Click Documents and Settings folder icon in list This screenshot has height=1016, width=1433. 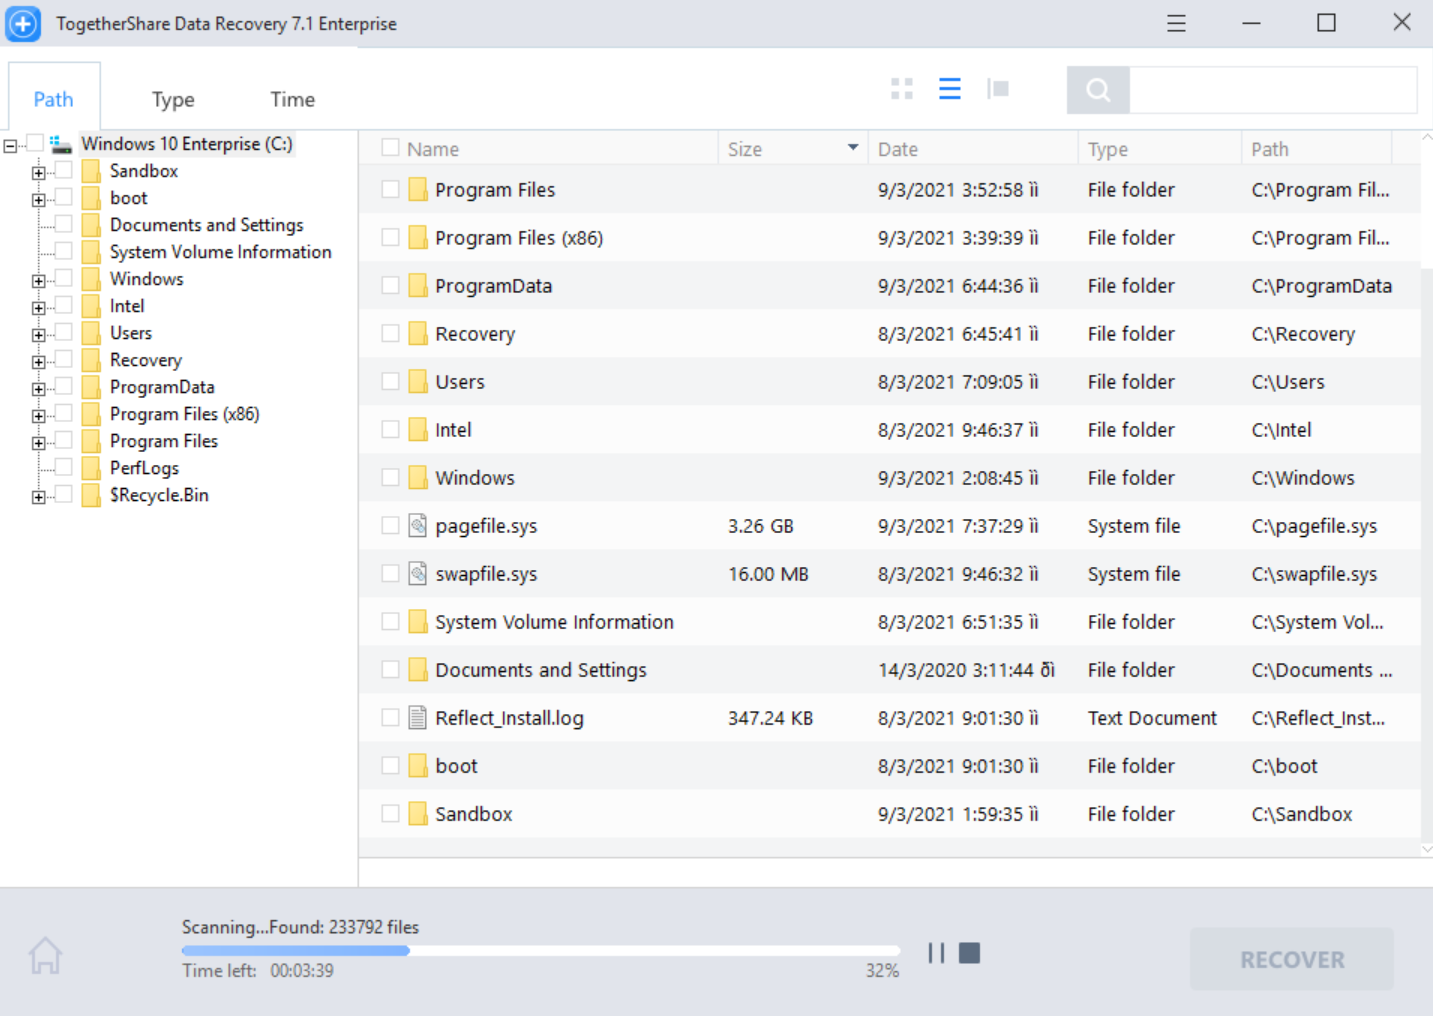[x=418, y=669]
